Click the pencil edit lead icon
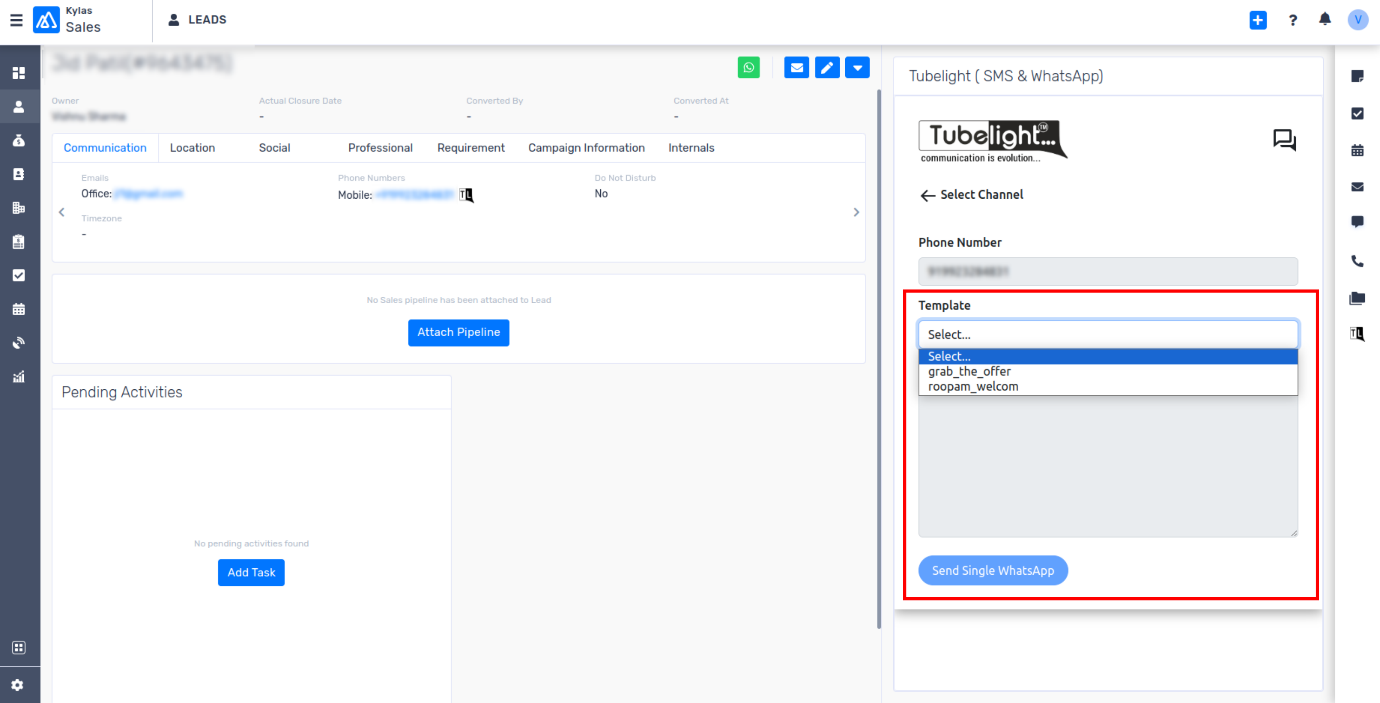1380x703 pixels. click(826, 68)
